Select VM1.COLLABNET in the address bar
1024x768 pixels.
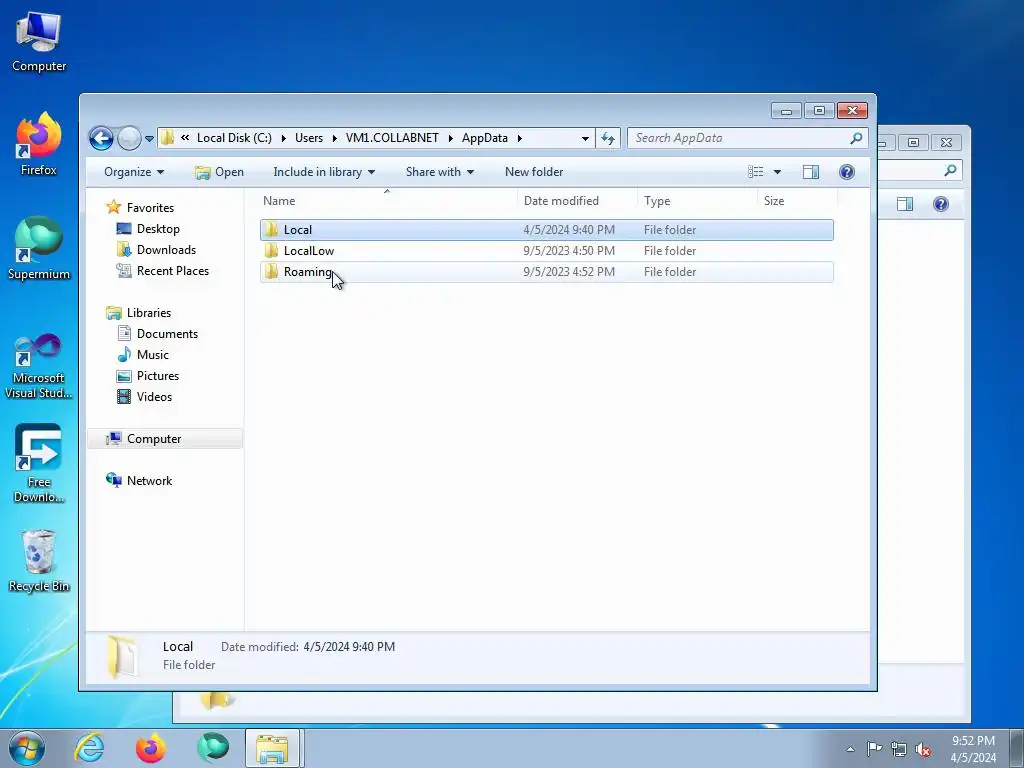(392, 138)
